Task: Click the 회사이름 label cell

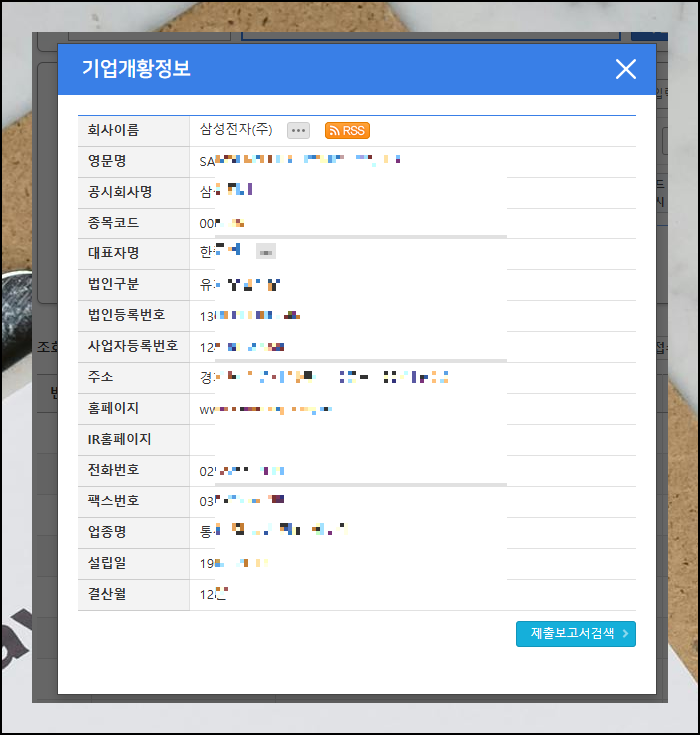Action: 134,131
